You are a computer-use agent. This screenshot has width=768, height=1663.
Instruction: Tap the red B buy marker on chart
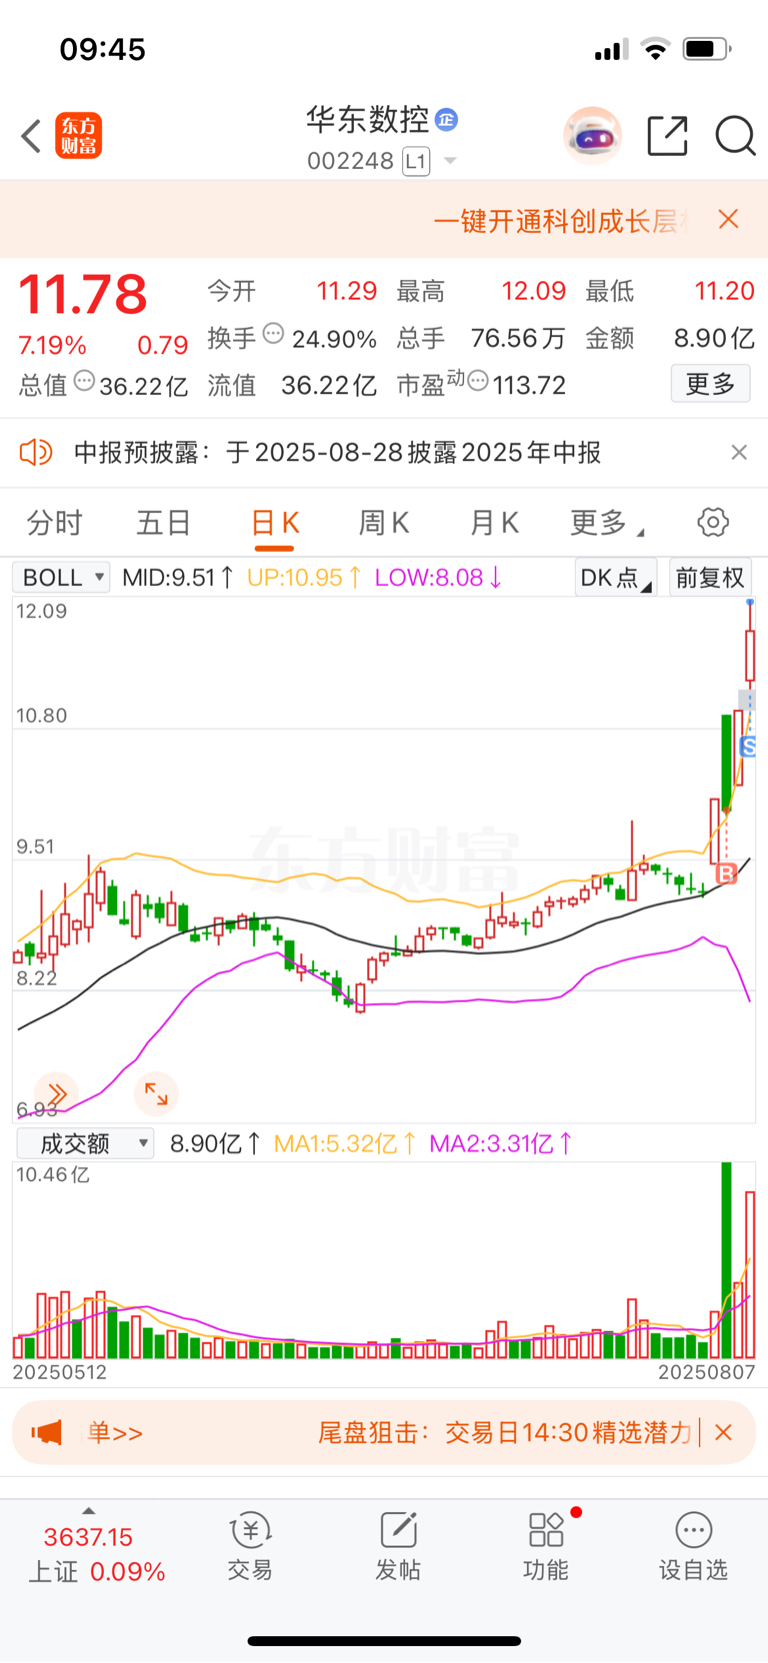click(727, 873)
